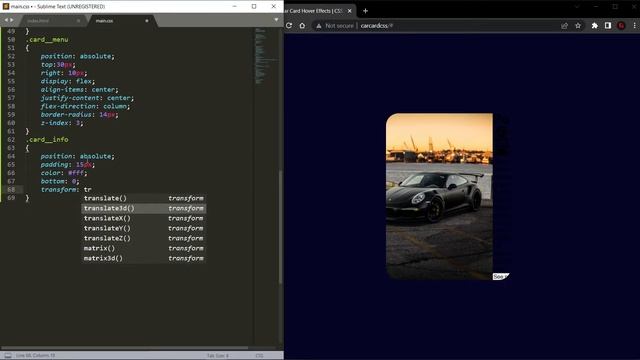Click 'flex-direction: column;' on line 58
Viewport: 640px width, 360px height.
(85, 106)
